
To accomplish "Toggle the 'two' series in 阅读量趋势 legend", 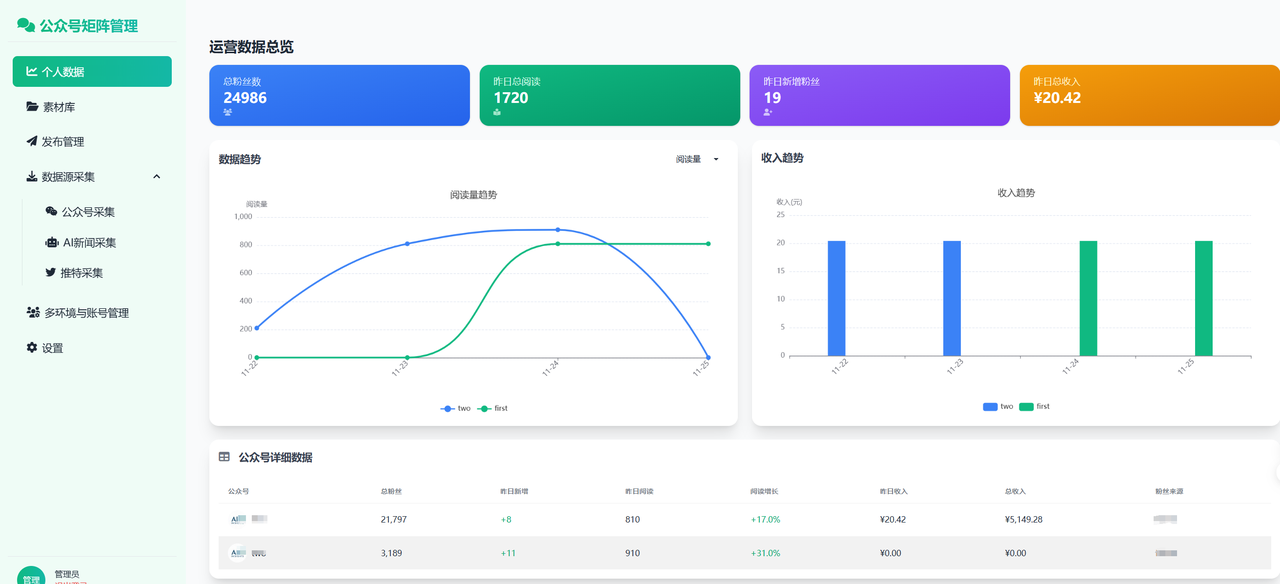I will tap(456, 408).
